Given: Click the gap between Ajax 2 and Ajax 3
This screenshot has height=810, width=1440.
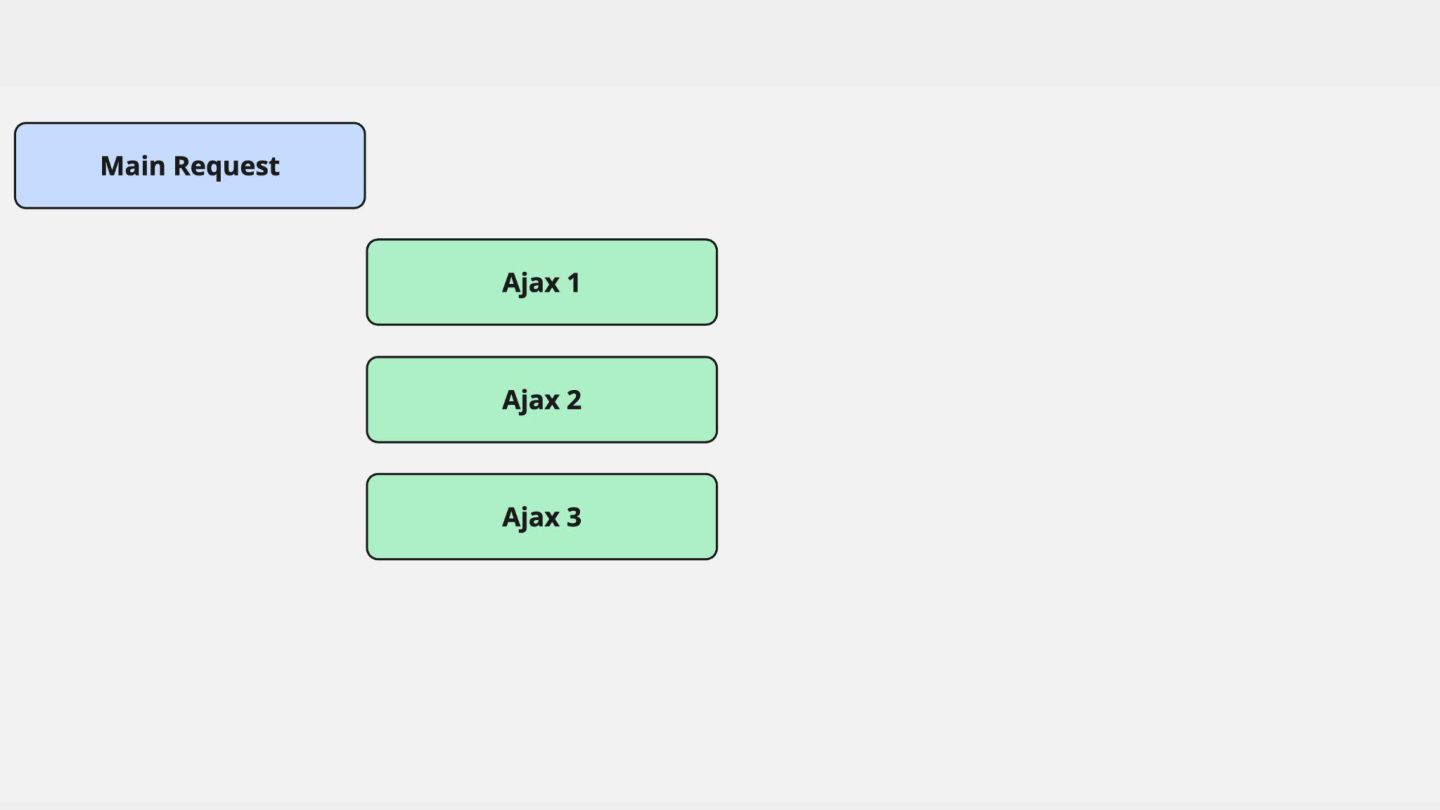Looking at the screenshot, I should (541, 458).
